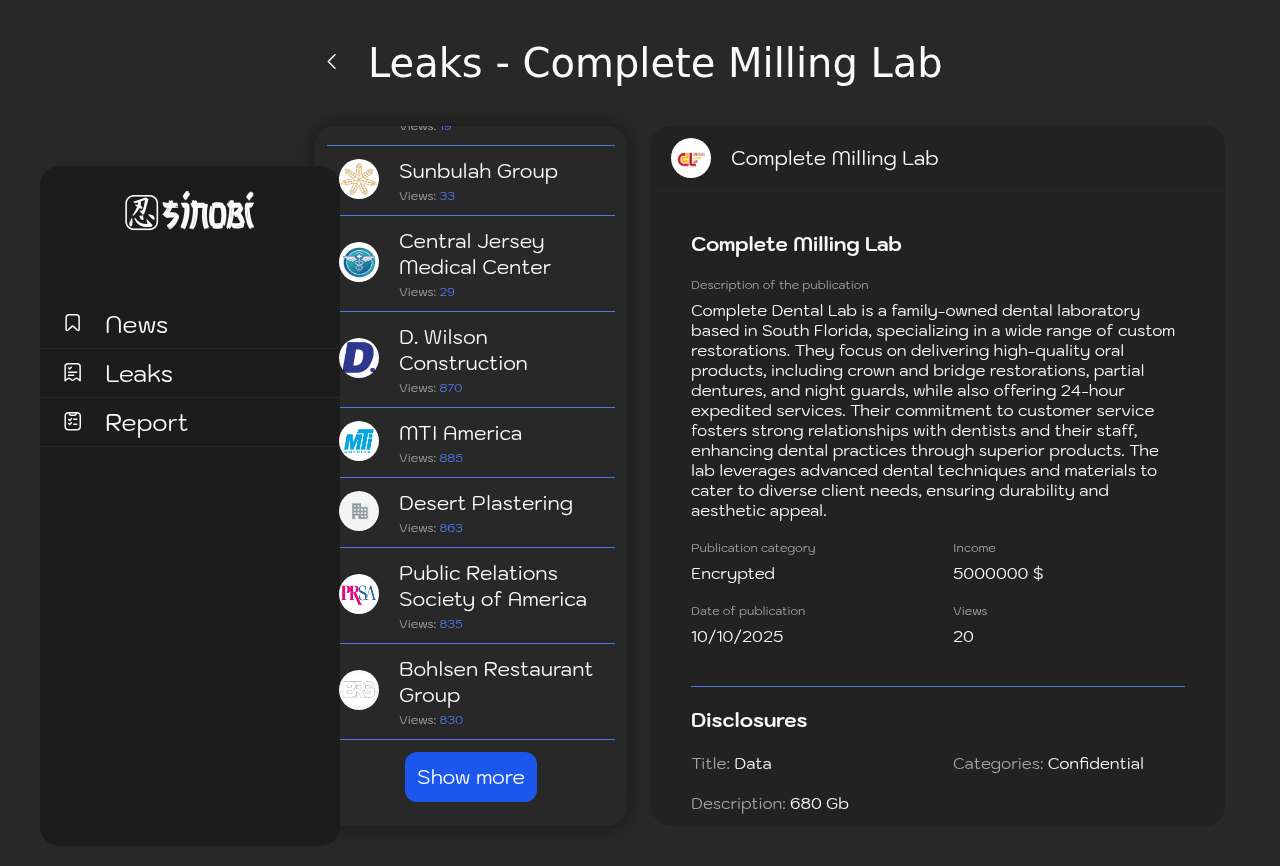This screenshot has height=866, width=1280.
Task: Open the Sunbulah Group entry title
Action: [x=478, y=171]
